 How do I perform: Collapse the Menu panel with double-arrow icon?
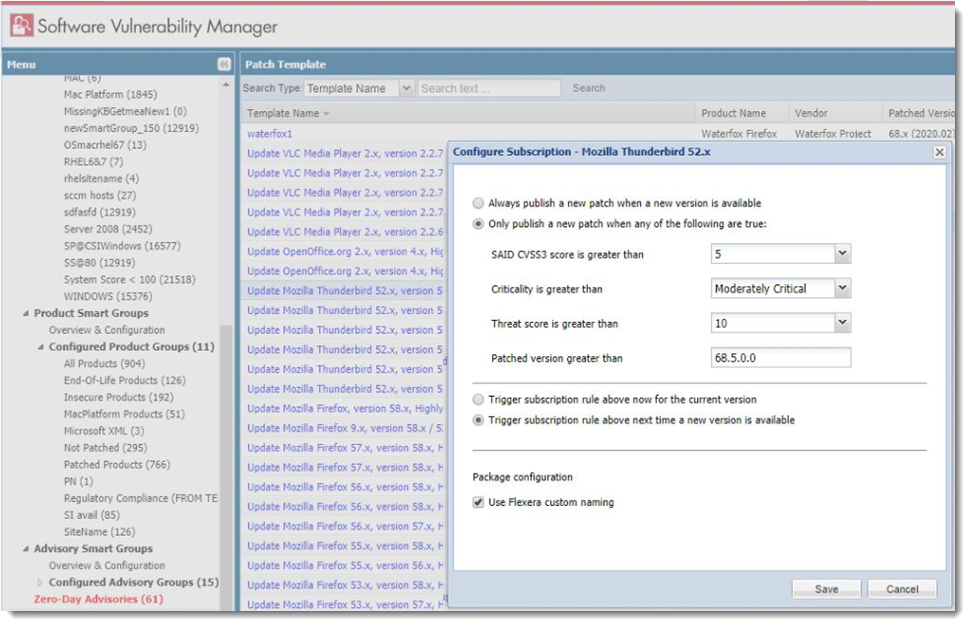point(224,64)
